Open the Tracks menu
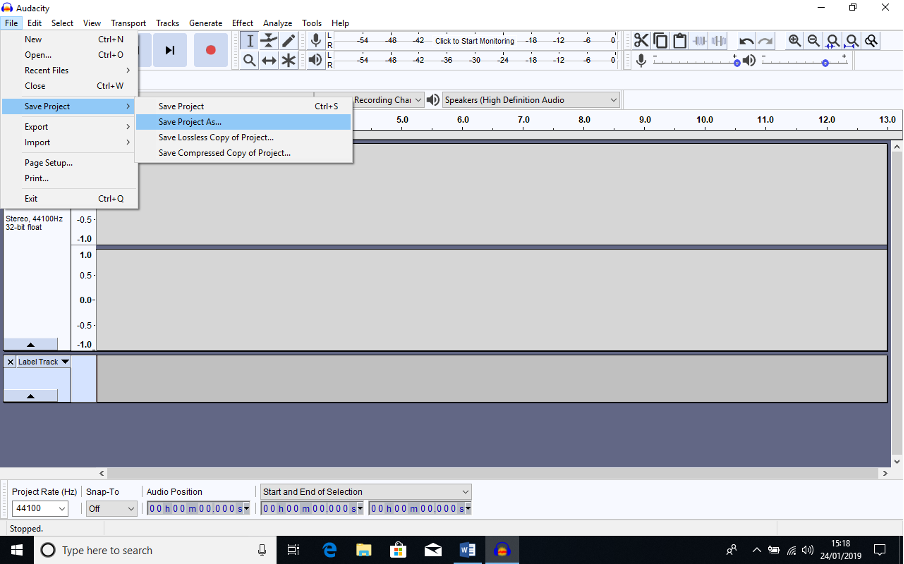This screenshot has width=904, height=564. tap(167, 23)
